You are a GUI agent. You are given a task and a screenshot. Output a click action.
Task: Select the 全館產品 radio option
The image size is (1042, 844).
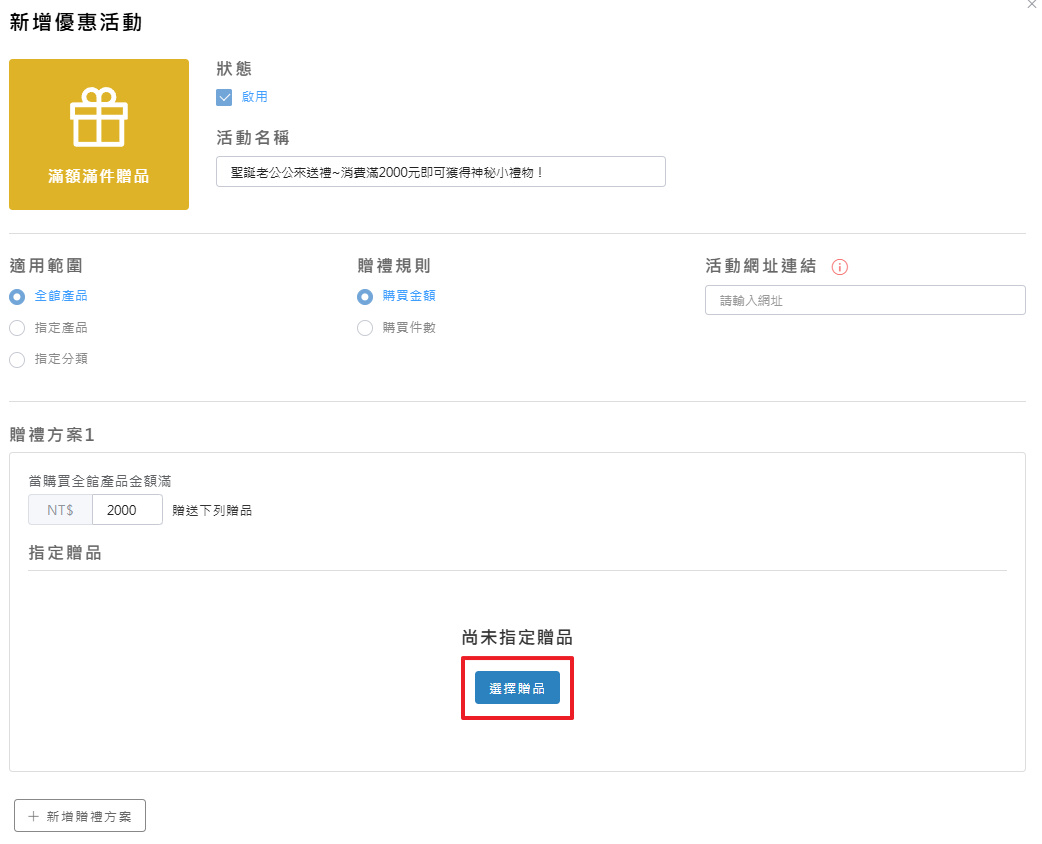click(x=17, y=296)
